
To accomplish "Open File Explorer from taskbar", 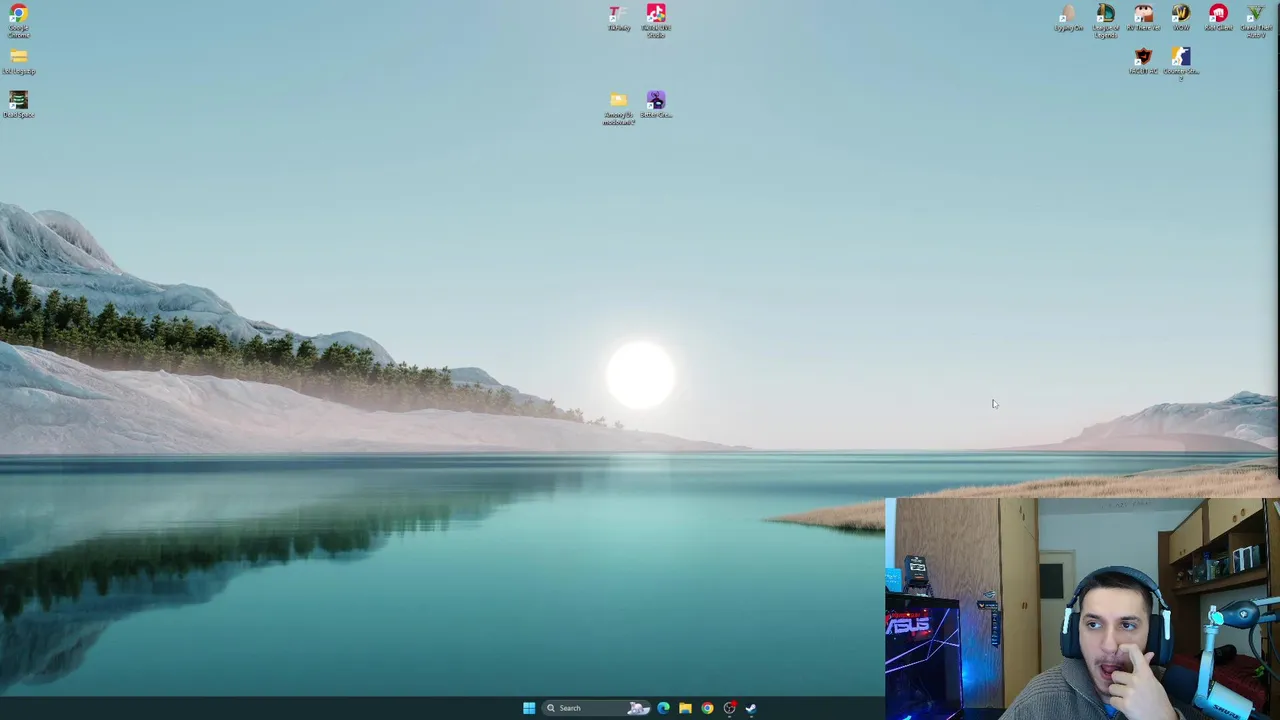I will 685,708.
